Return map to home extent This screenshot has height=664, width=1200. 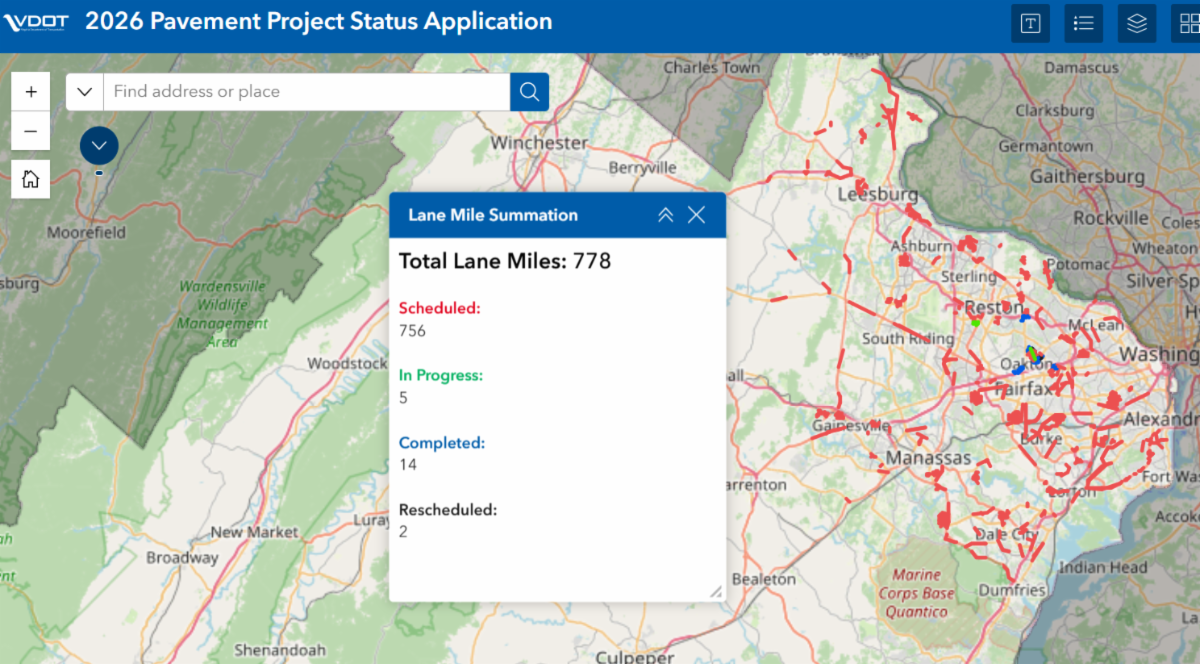point(31,179)
